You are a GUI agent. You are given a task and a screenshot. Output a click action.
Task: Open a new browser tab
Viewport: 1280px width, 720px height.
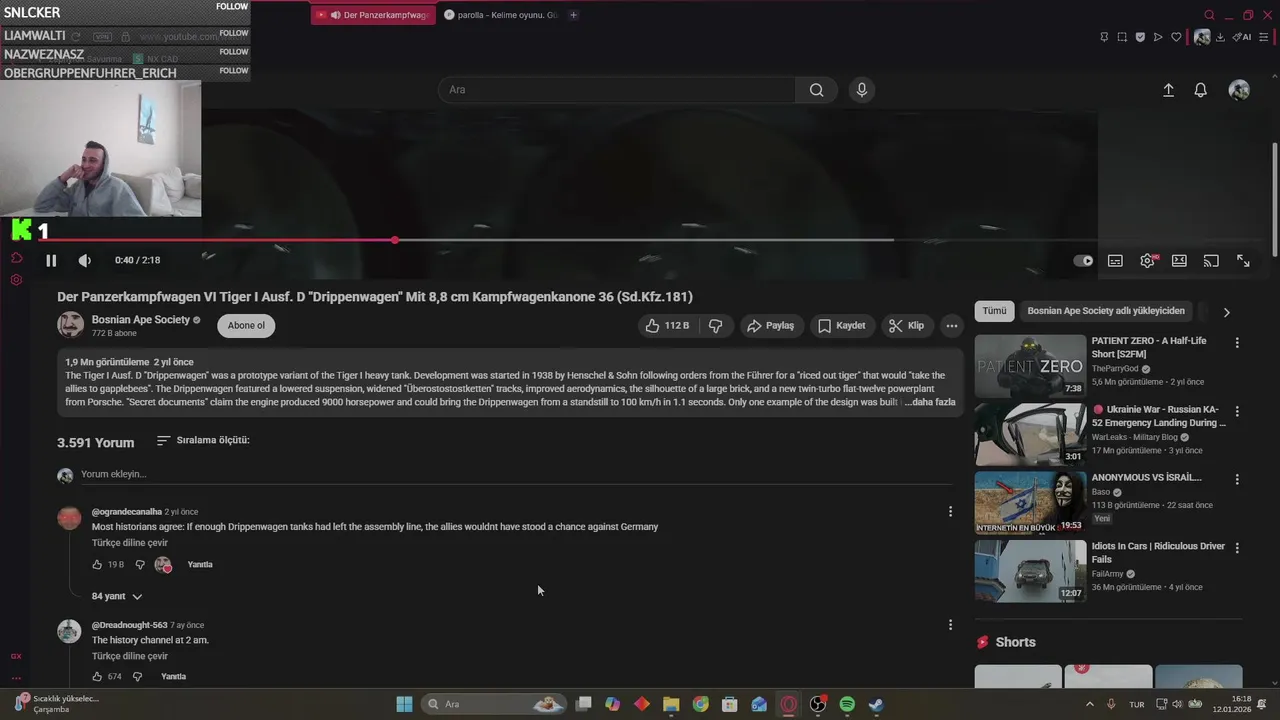pyautogui.click(x=574, y=15)
